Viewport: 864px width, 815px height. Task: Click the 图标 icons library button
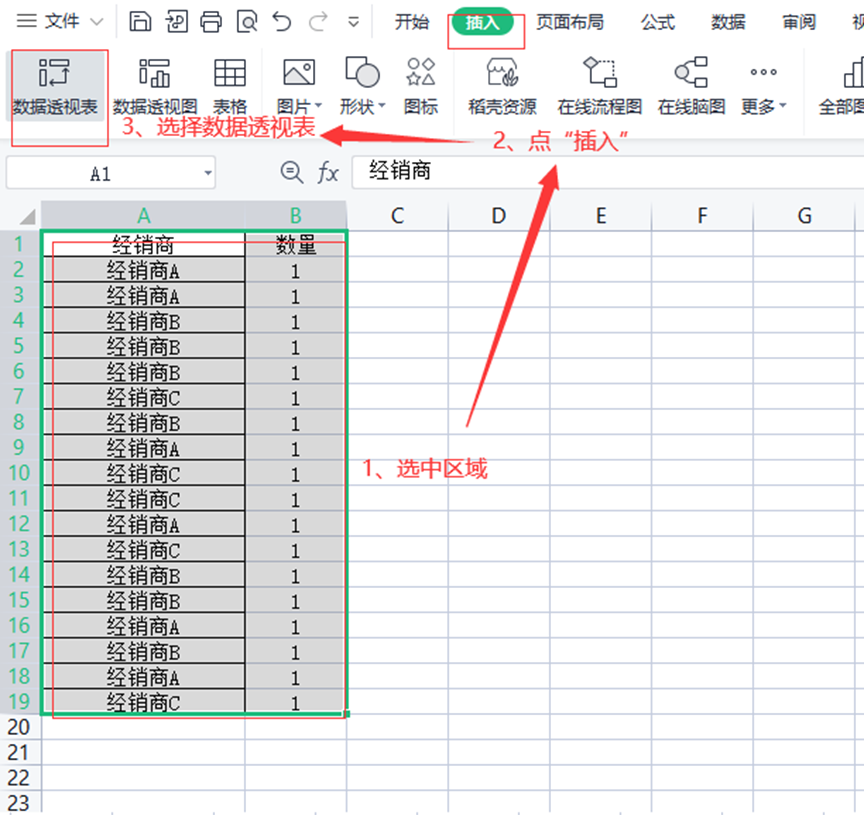(421, 87)
